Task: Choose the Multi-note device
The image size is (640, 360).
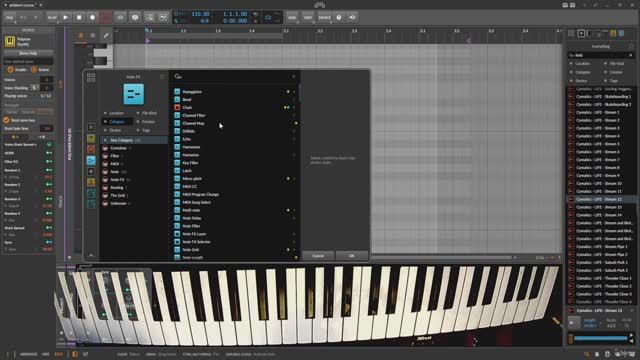Action: [235, 210]
